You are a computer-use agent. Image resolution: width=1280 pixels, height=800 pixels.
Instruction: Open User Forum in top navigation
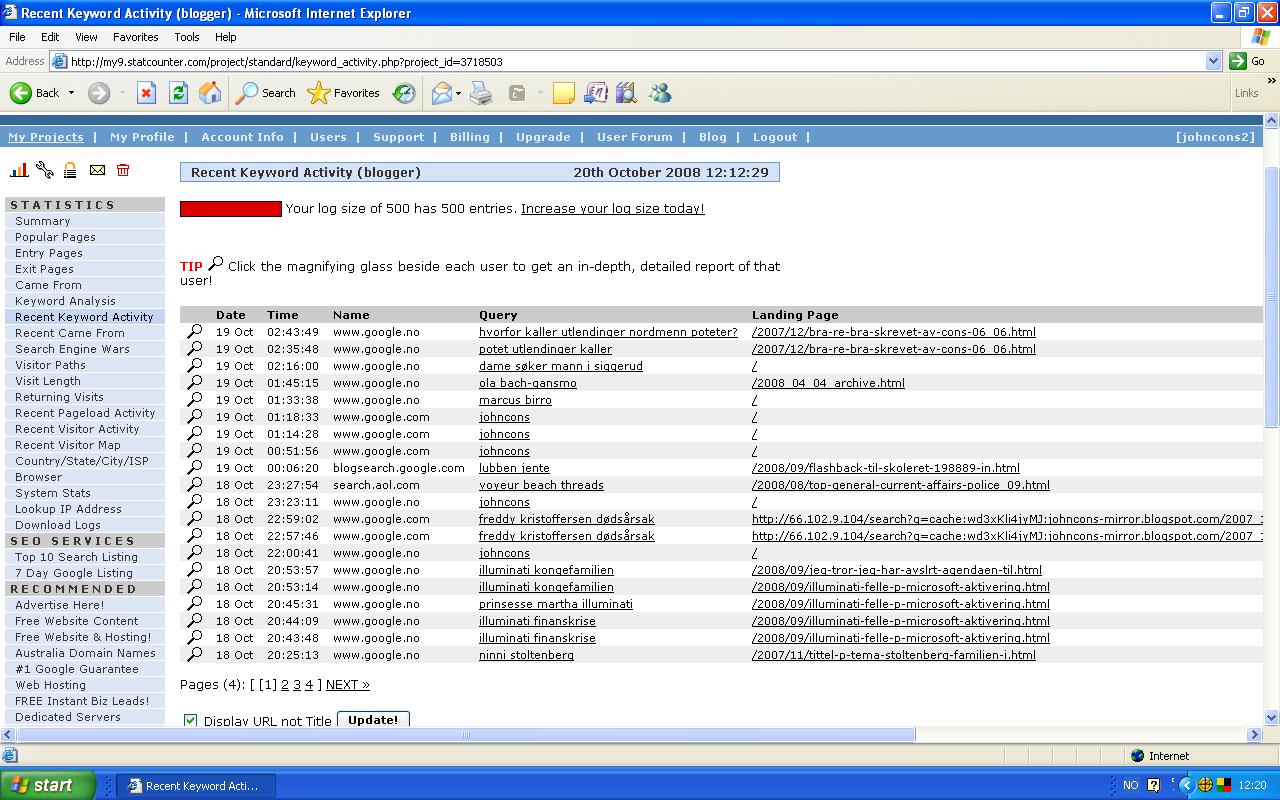[635, 137]
